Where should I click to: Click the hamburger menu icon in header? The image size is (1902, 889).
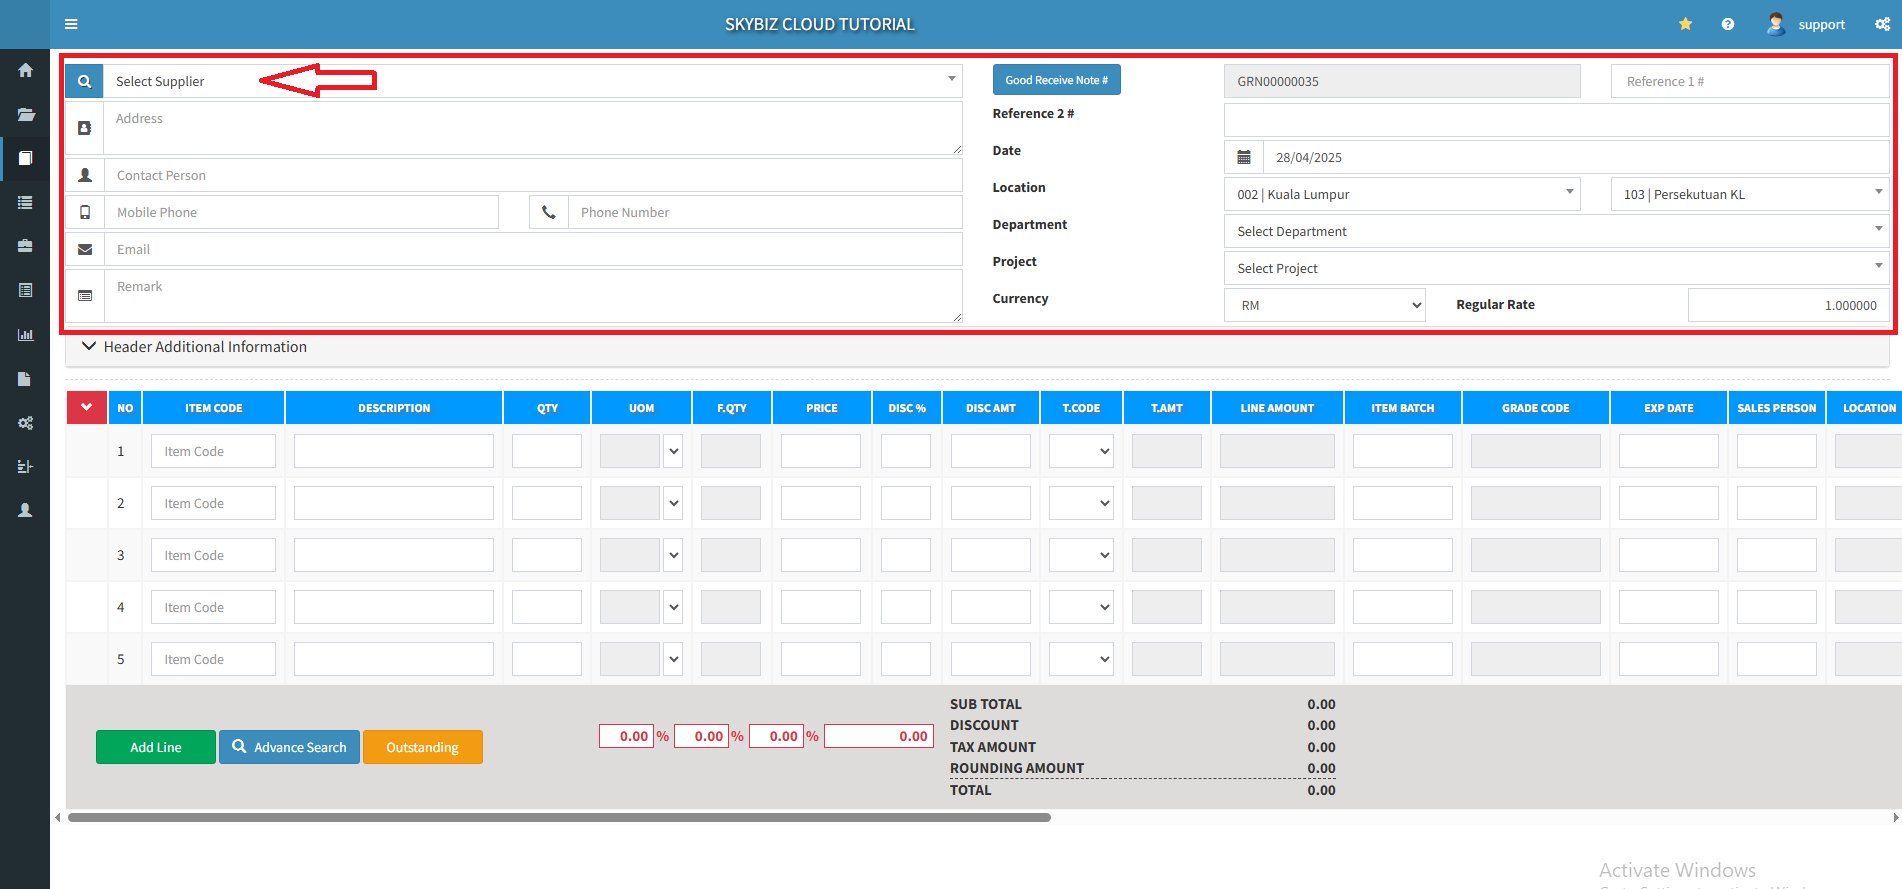[x=71, y=24]
